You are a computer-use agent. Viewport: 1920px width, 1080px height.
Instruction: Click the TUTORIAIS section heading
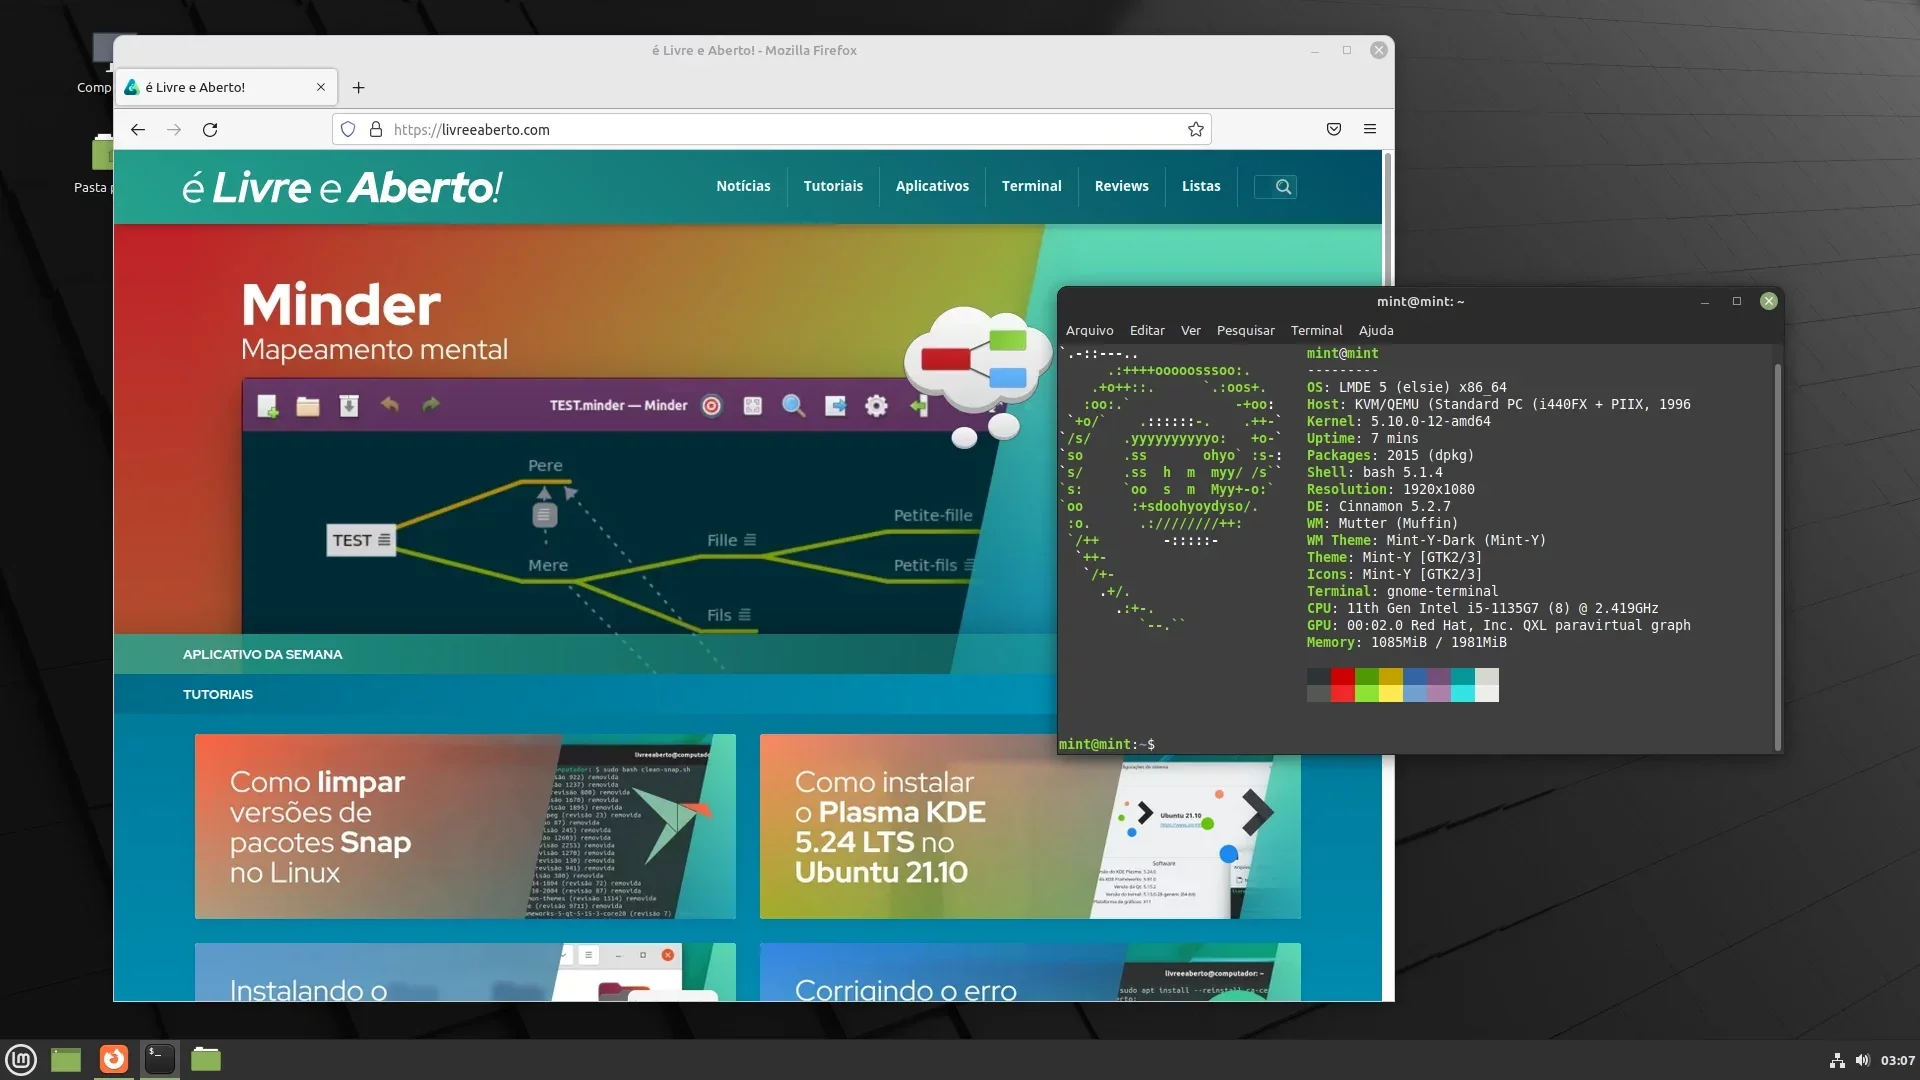click(218, 695)
